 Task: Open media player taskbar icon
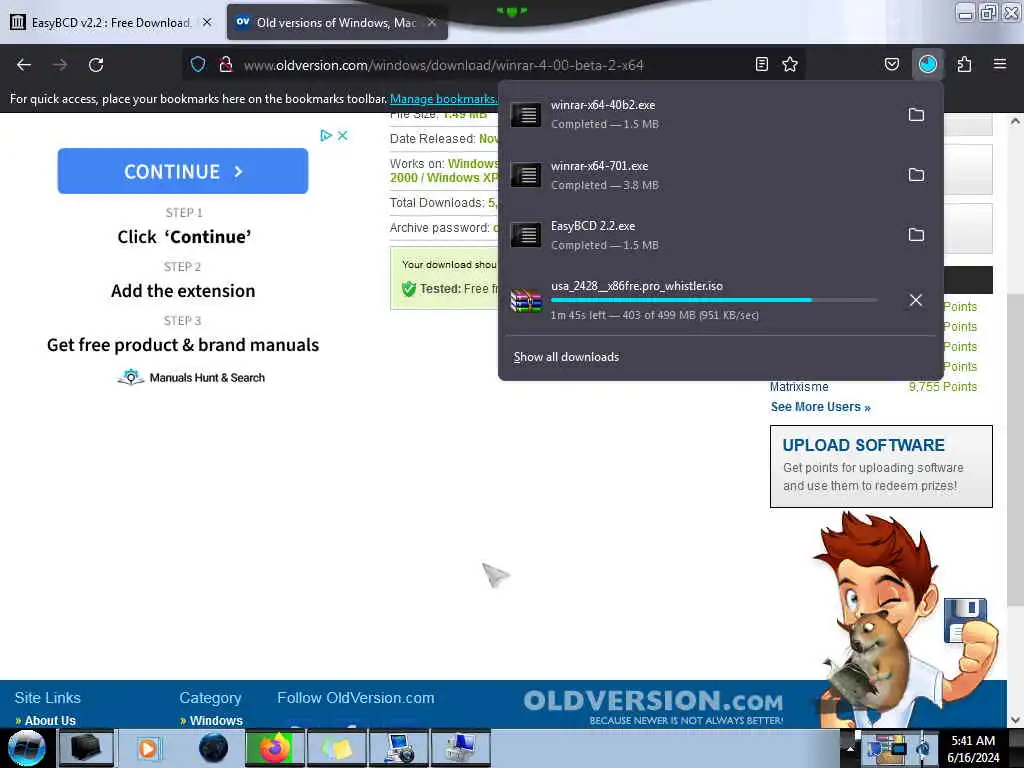tap(148, 748)
